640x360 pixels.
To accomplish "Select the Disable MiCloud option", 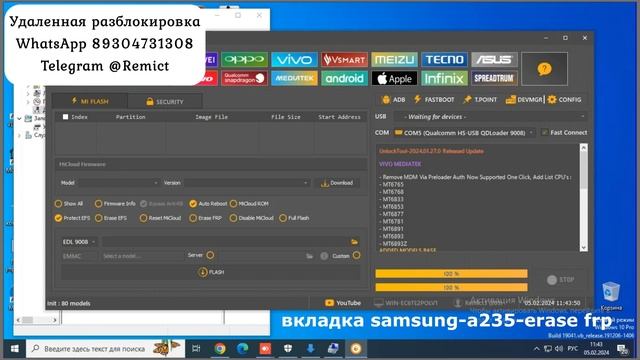I will click(x=252, y=218).
